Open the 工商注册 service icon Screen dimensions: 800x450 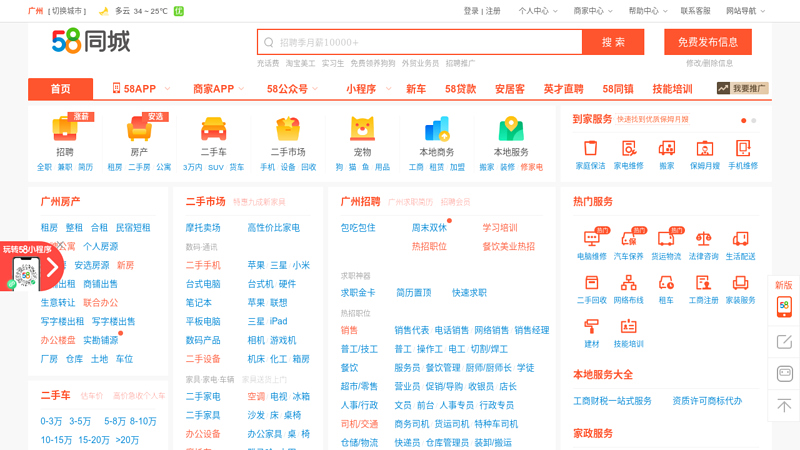(x=704, y=282)
